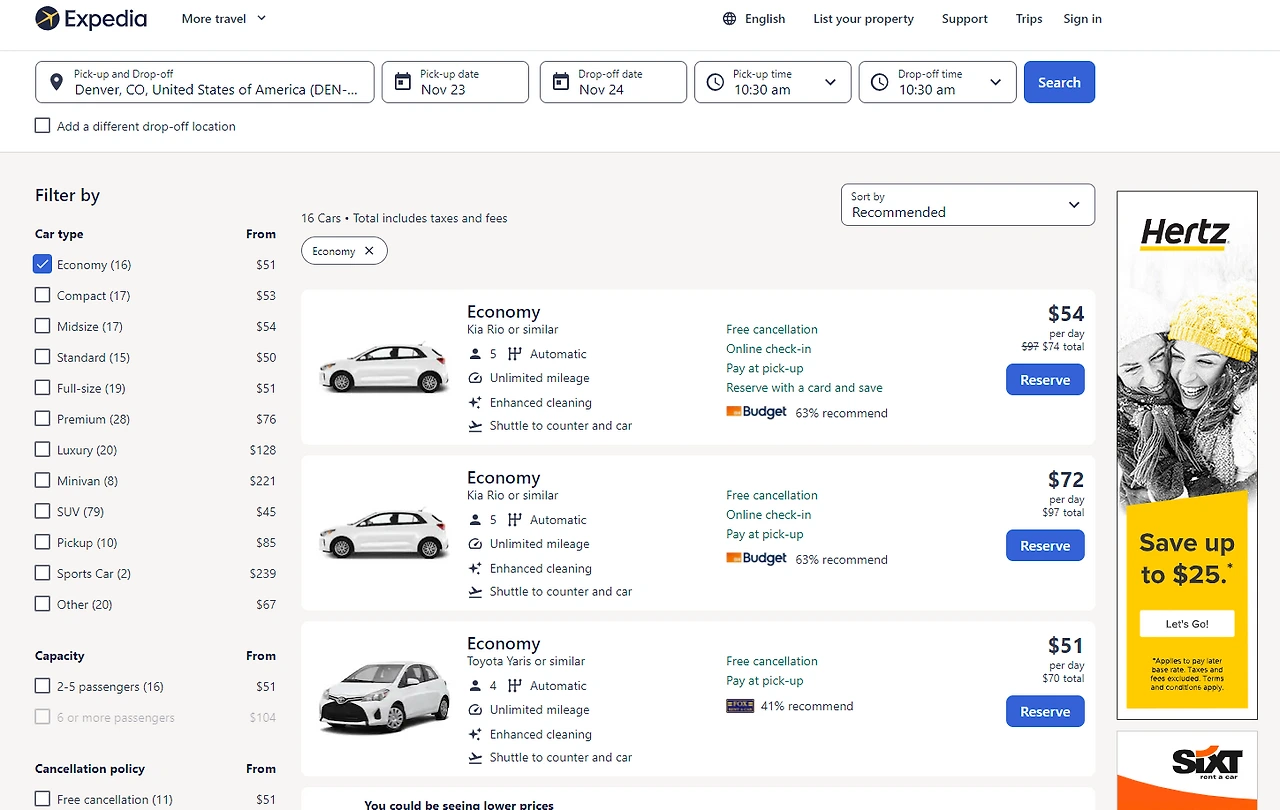Image resolution: width=1280 pixels, height=810 pixels.
Task: Remove the Economy filter chip
Action: (369, 251)
